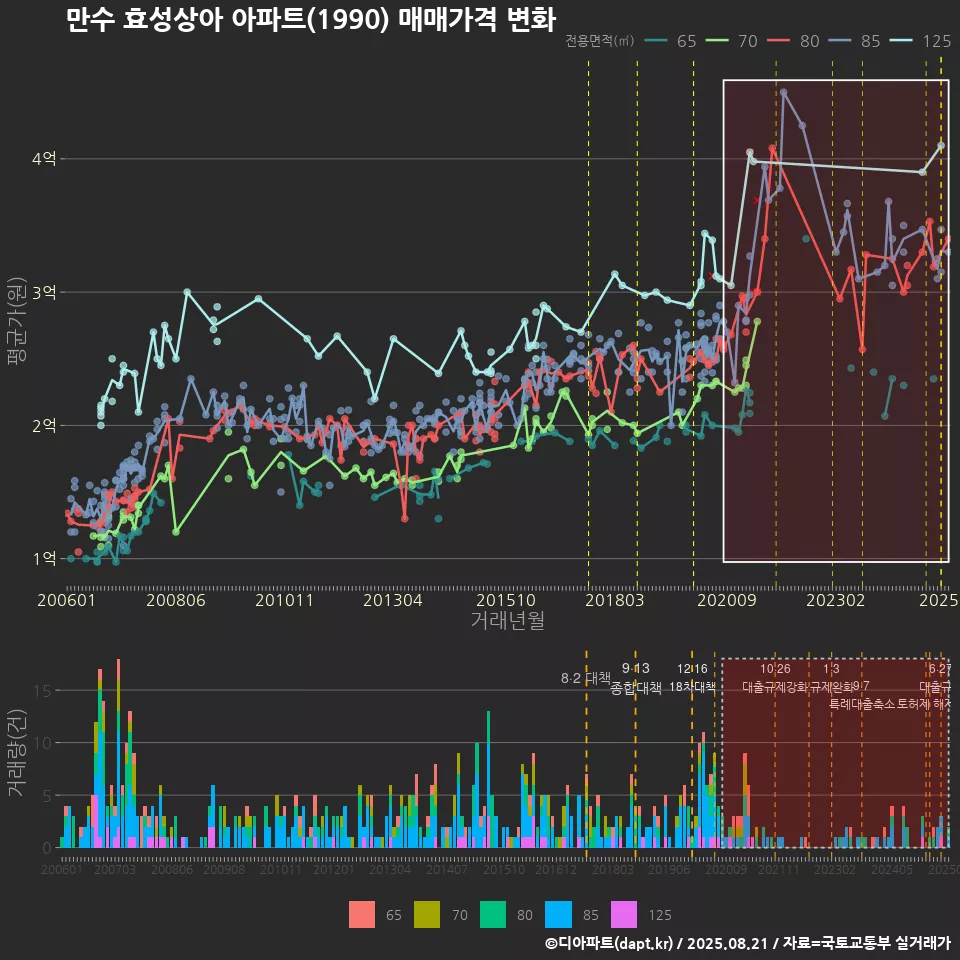Click the highest 85㎡ data point above 4억
960x960 pixels.
784,92
